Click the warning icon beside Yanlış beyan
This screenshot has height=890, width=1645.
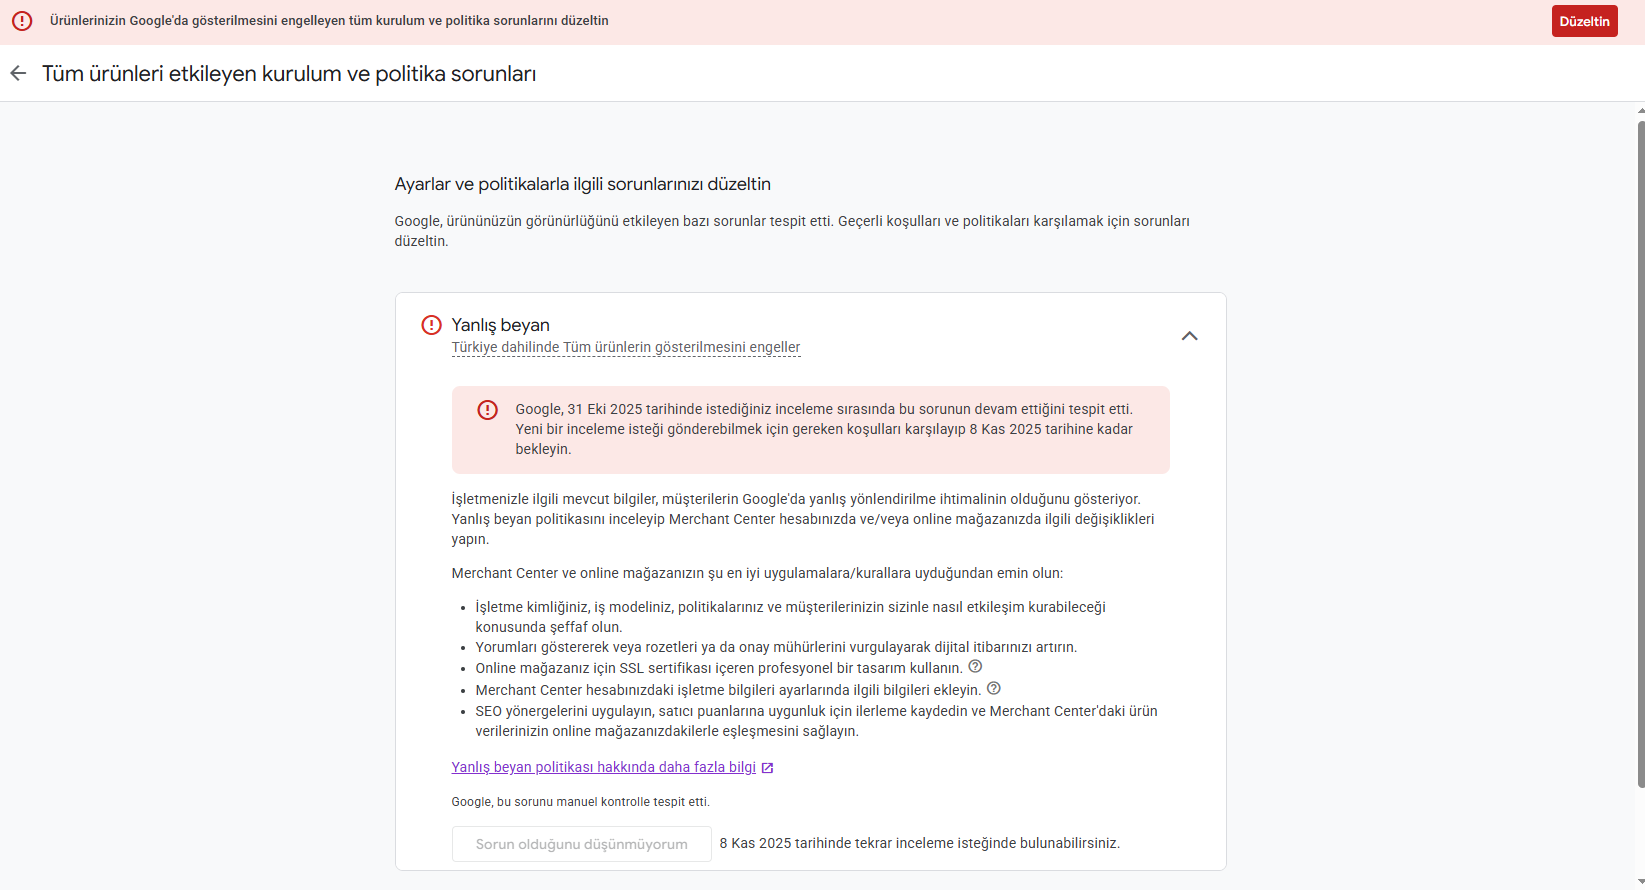tap(431, 325)
